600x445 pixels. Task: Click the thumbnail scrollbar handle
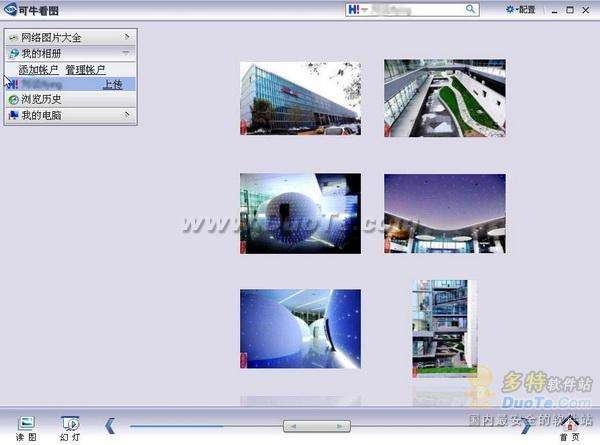[316, 426]
